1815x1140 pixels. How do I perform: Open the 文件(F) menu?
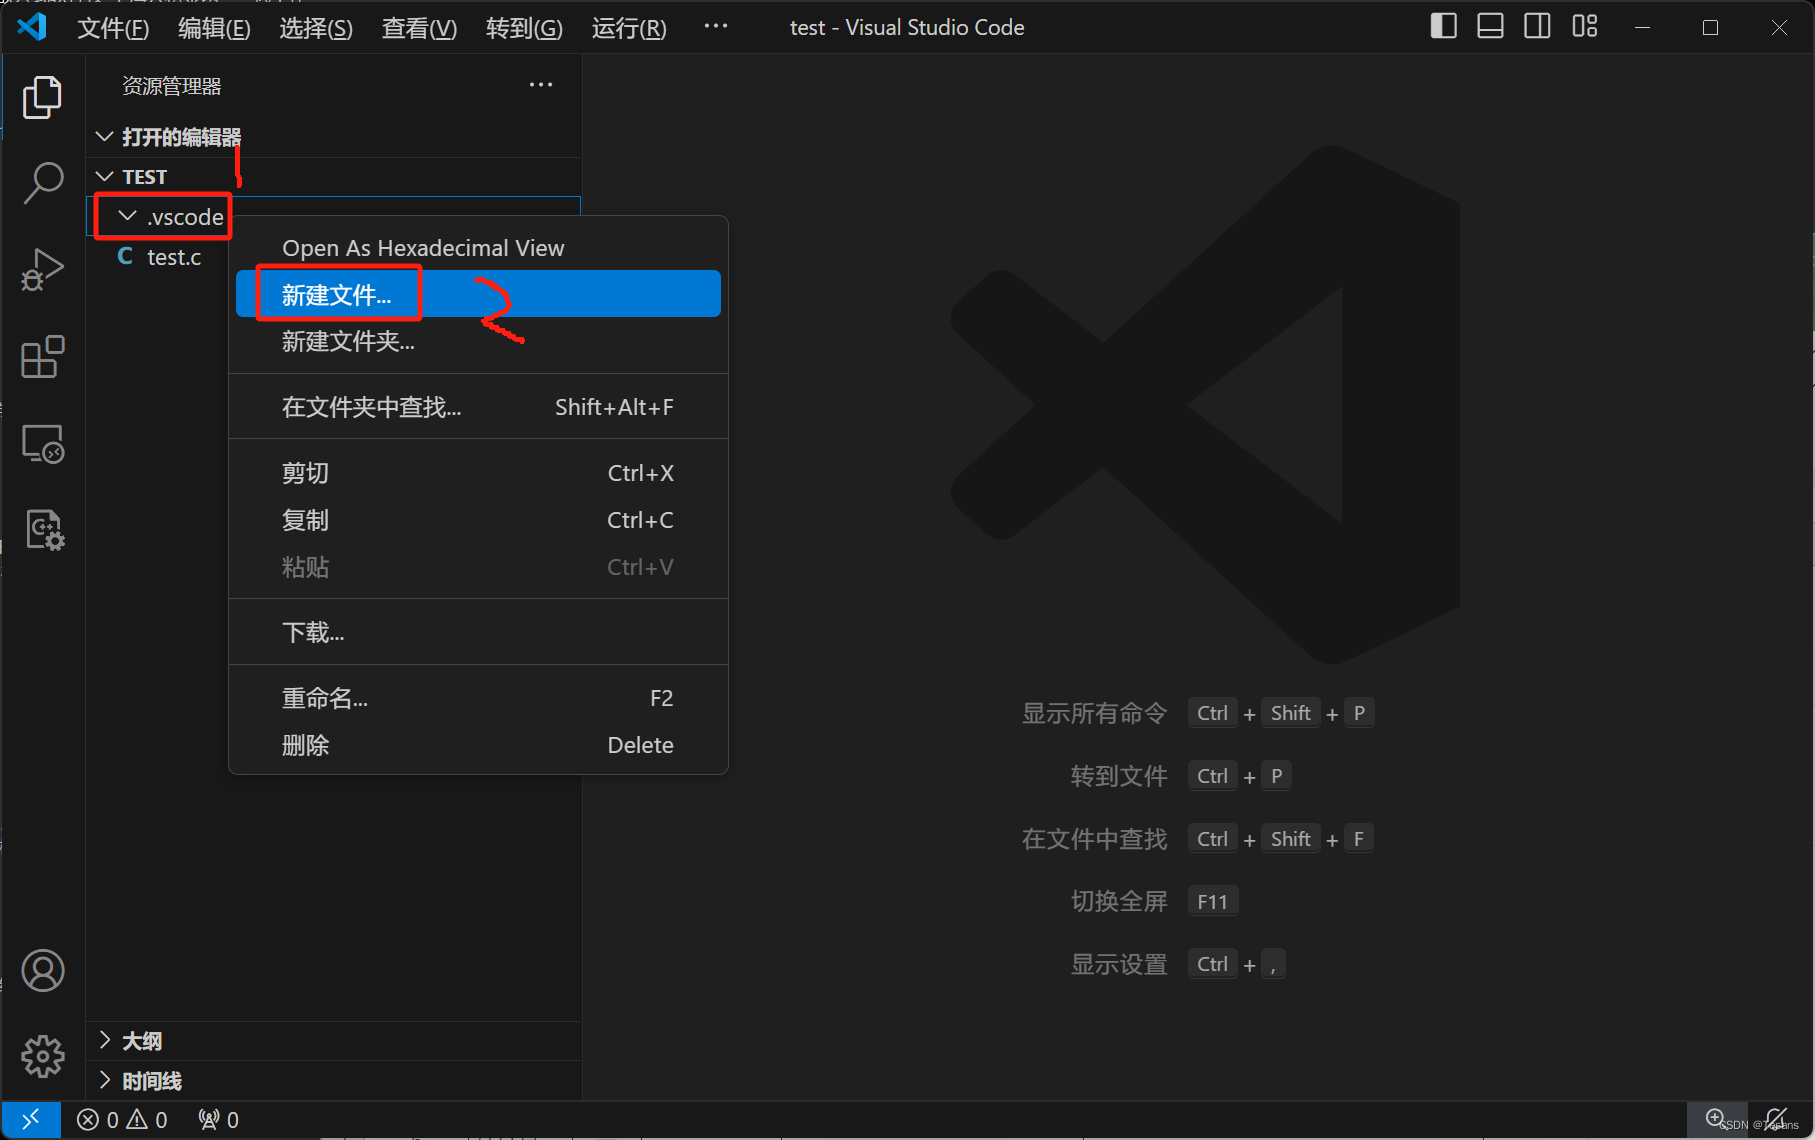[x=113, y=28]
